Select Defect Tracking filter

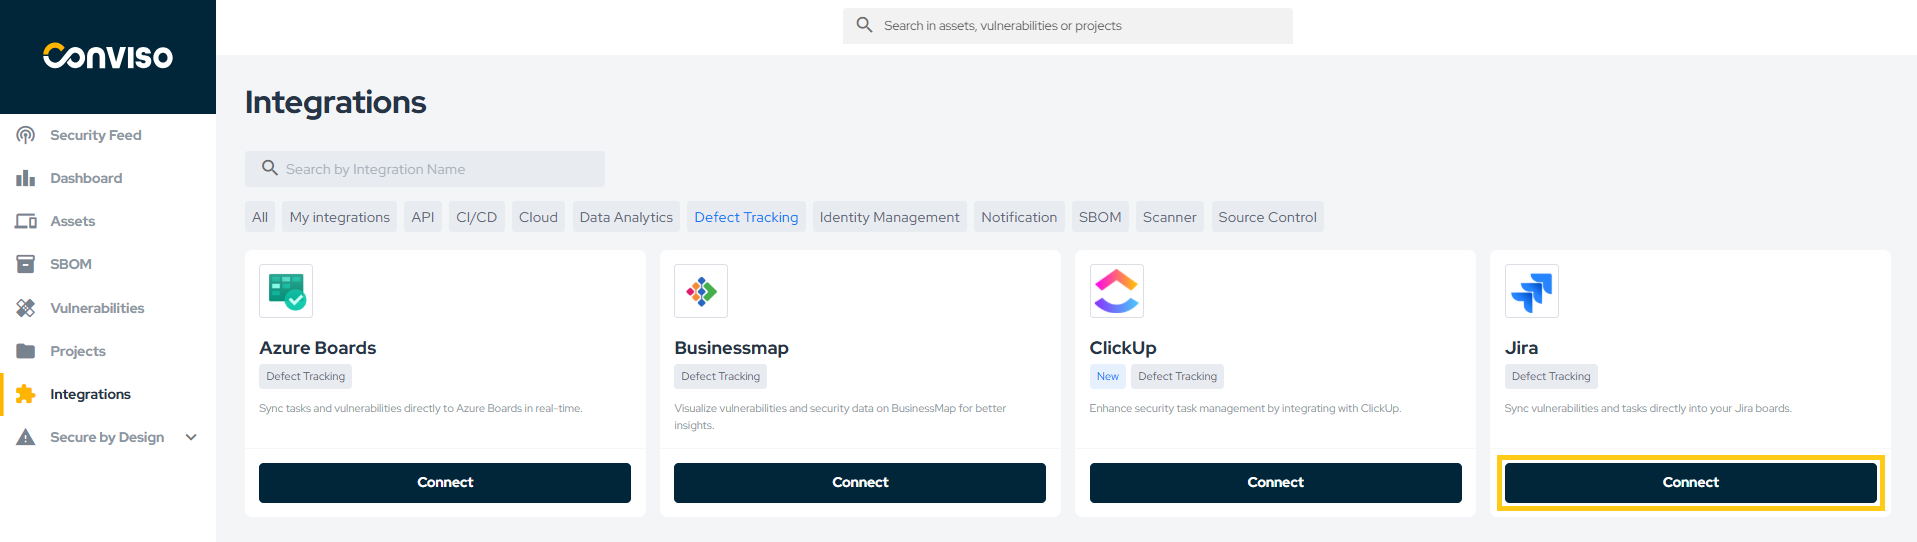[x=746, y=217]
